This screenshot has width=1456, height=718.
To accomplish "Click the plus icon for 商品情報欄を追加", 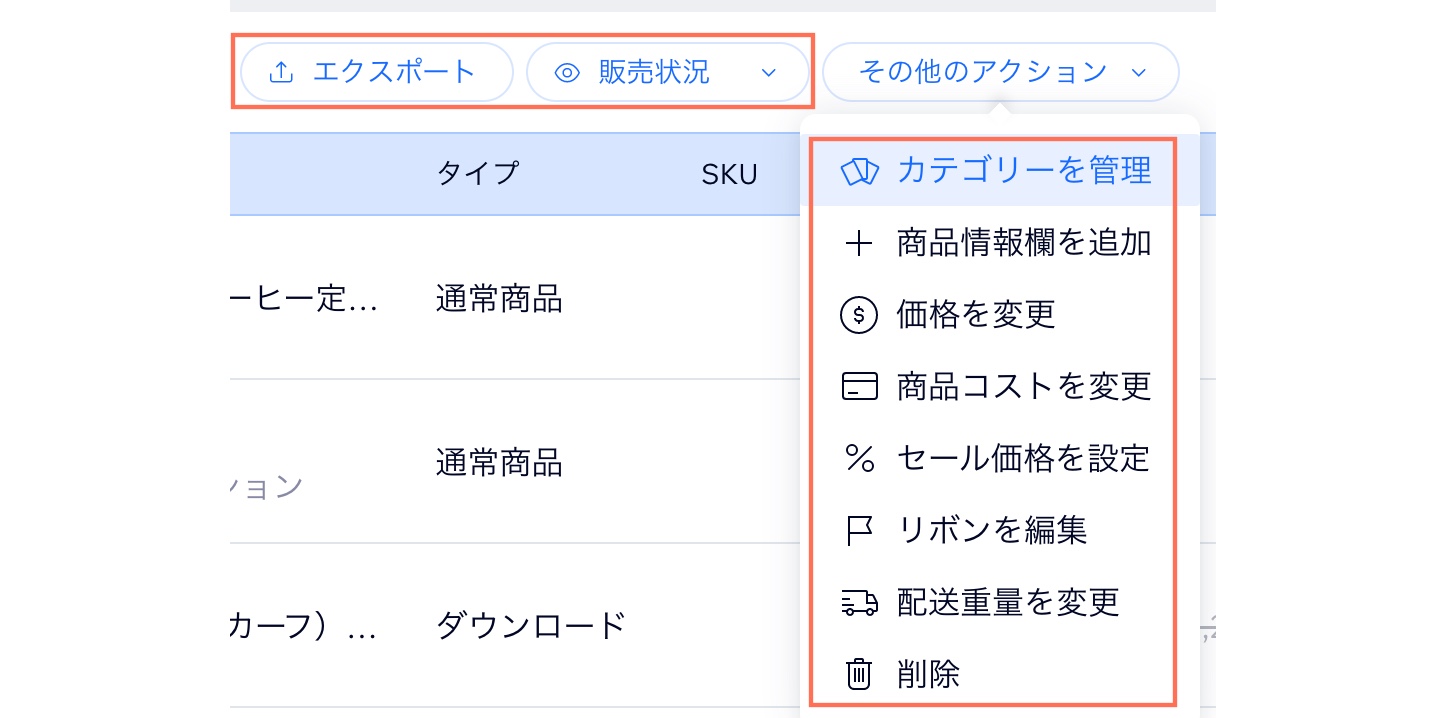I will [859, 243].
